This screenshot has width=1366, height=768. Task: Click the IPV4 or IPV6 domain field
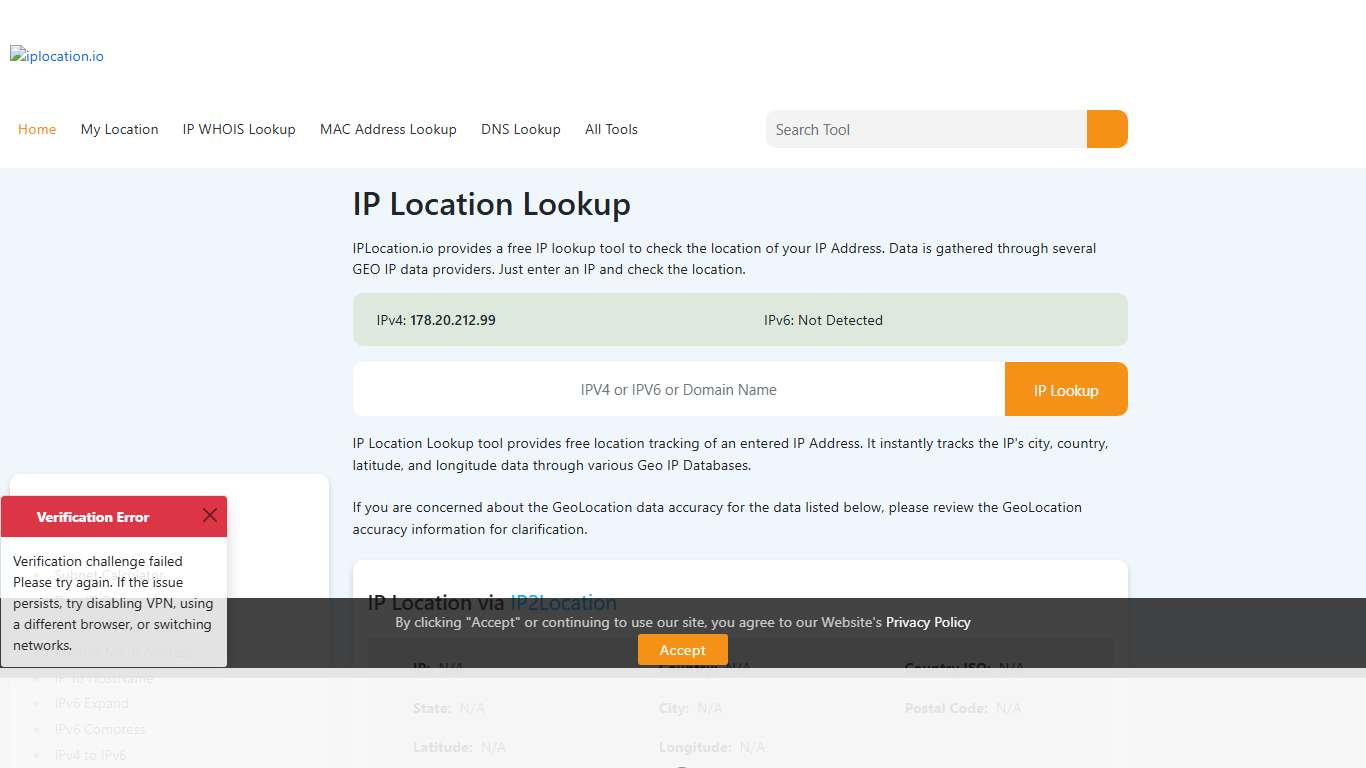click(678, 389)
